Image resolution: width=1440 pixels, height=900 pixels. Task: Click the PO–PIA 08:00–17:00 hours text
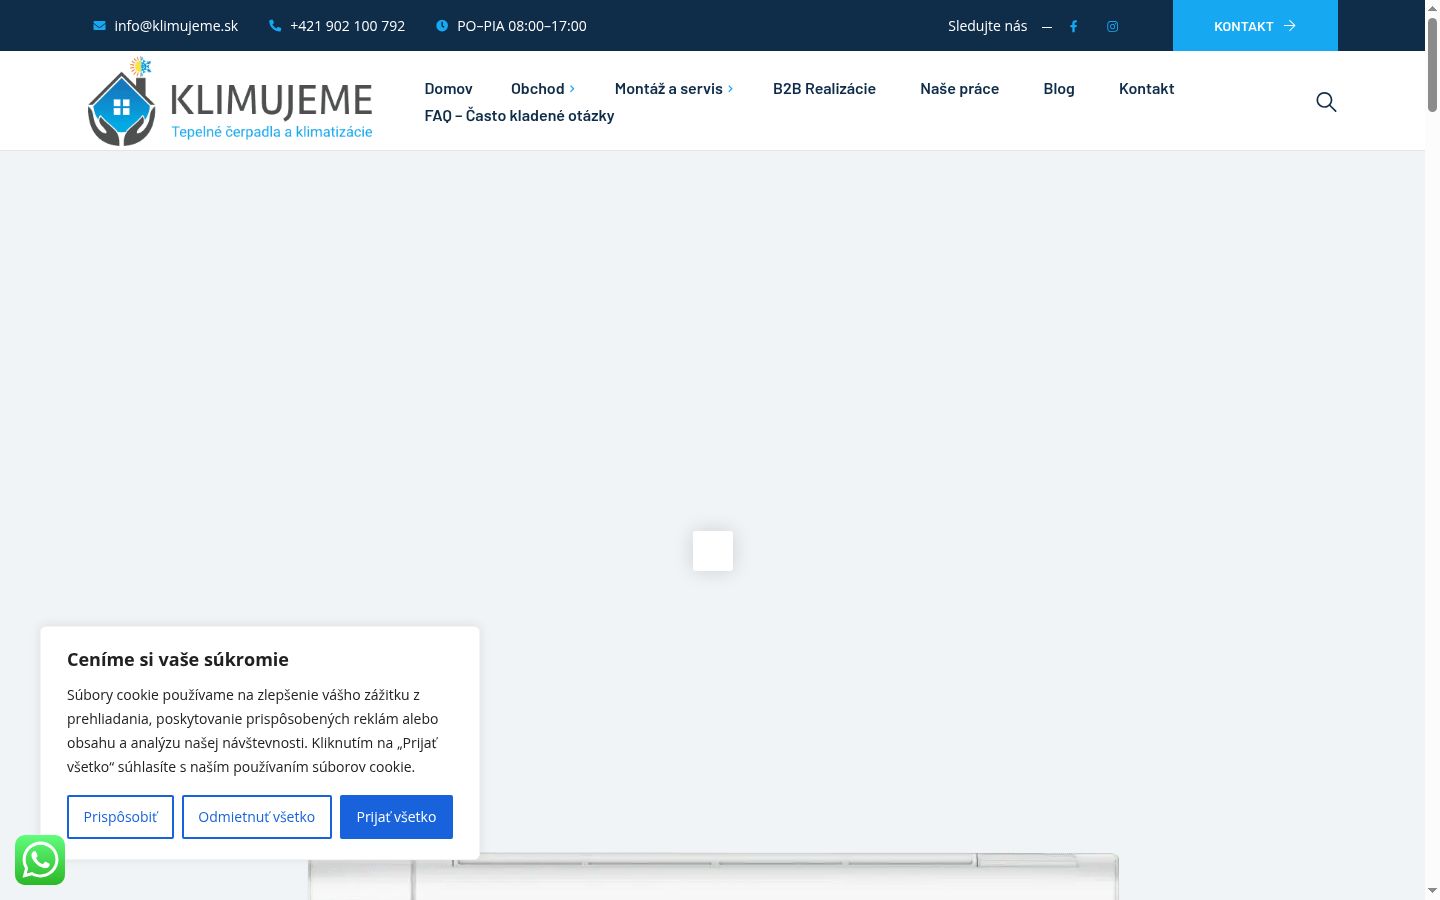522,26
